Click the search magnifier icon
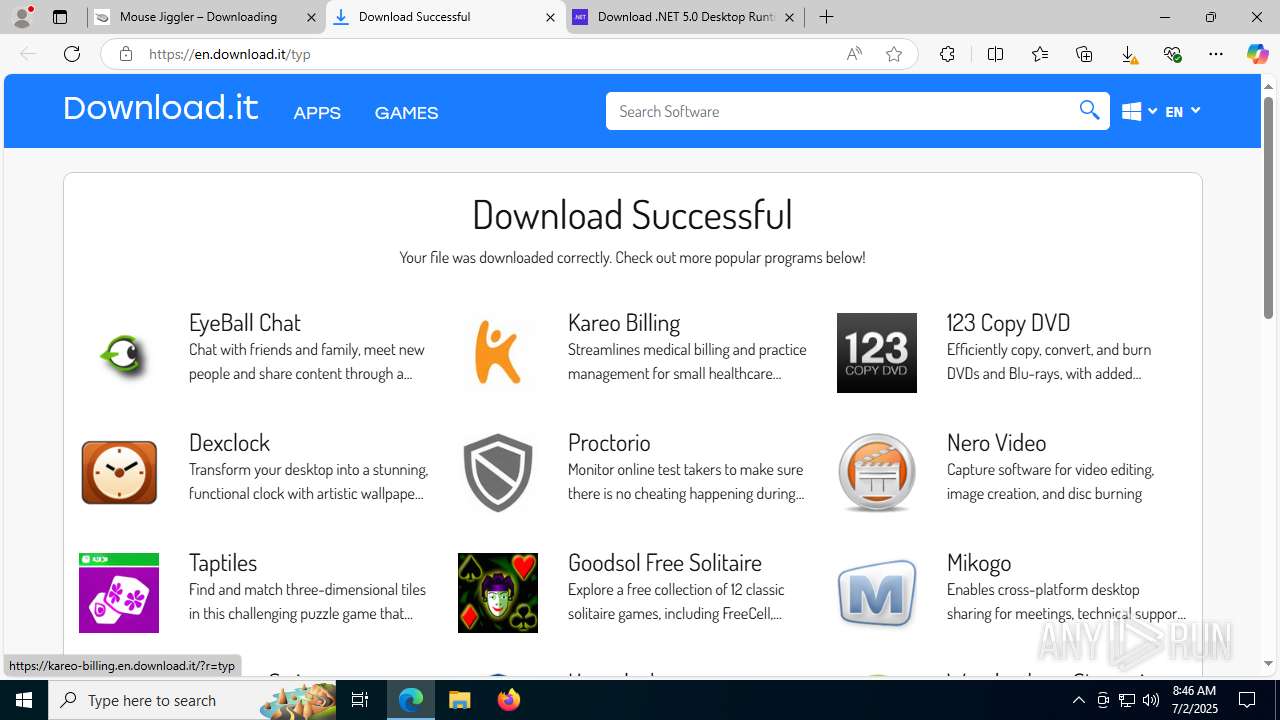The width and height of the screenshot is (1280, 720). pos(1089,110)
